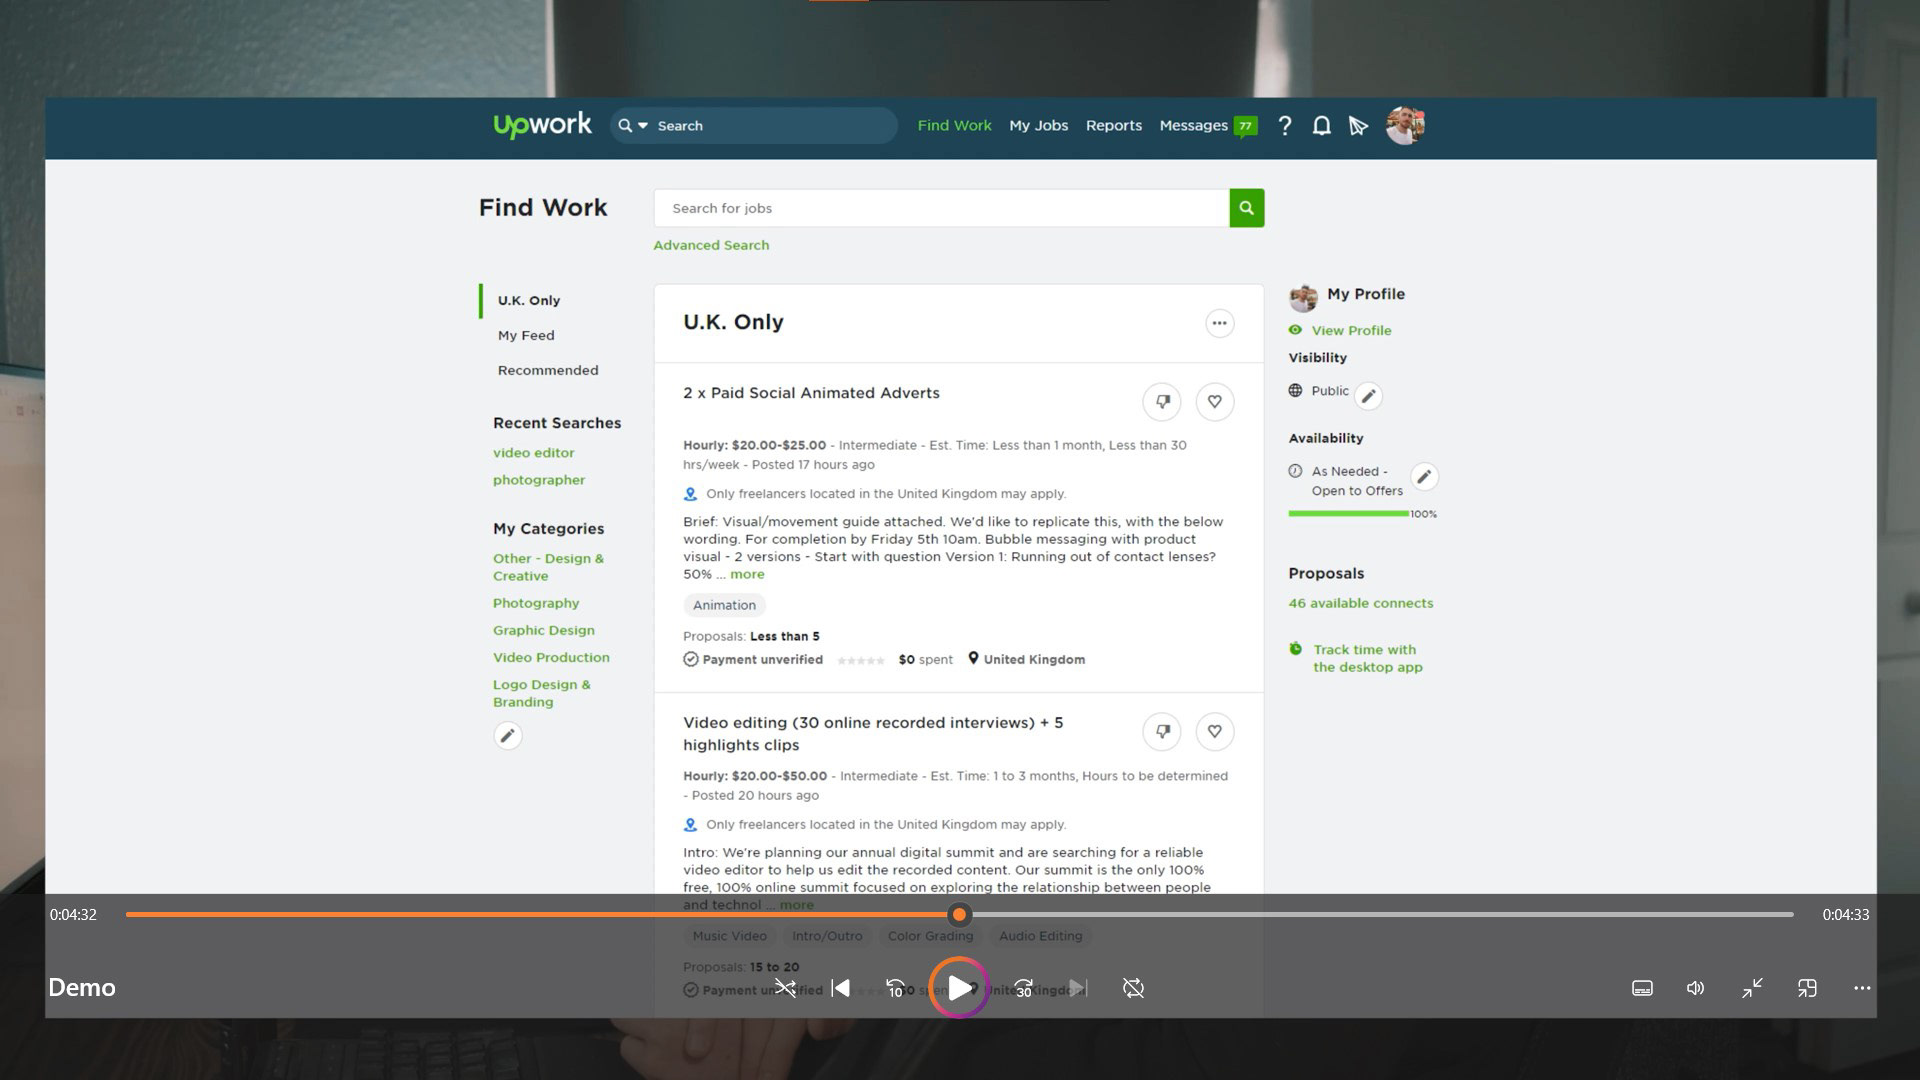
Task: Open the header search type dropdown arrow
Action: click(643, 126)
